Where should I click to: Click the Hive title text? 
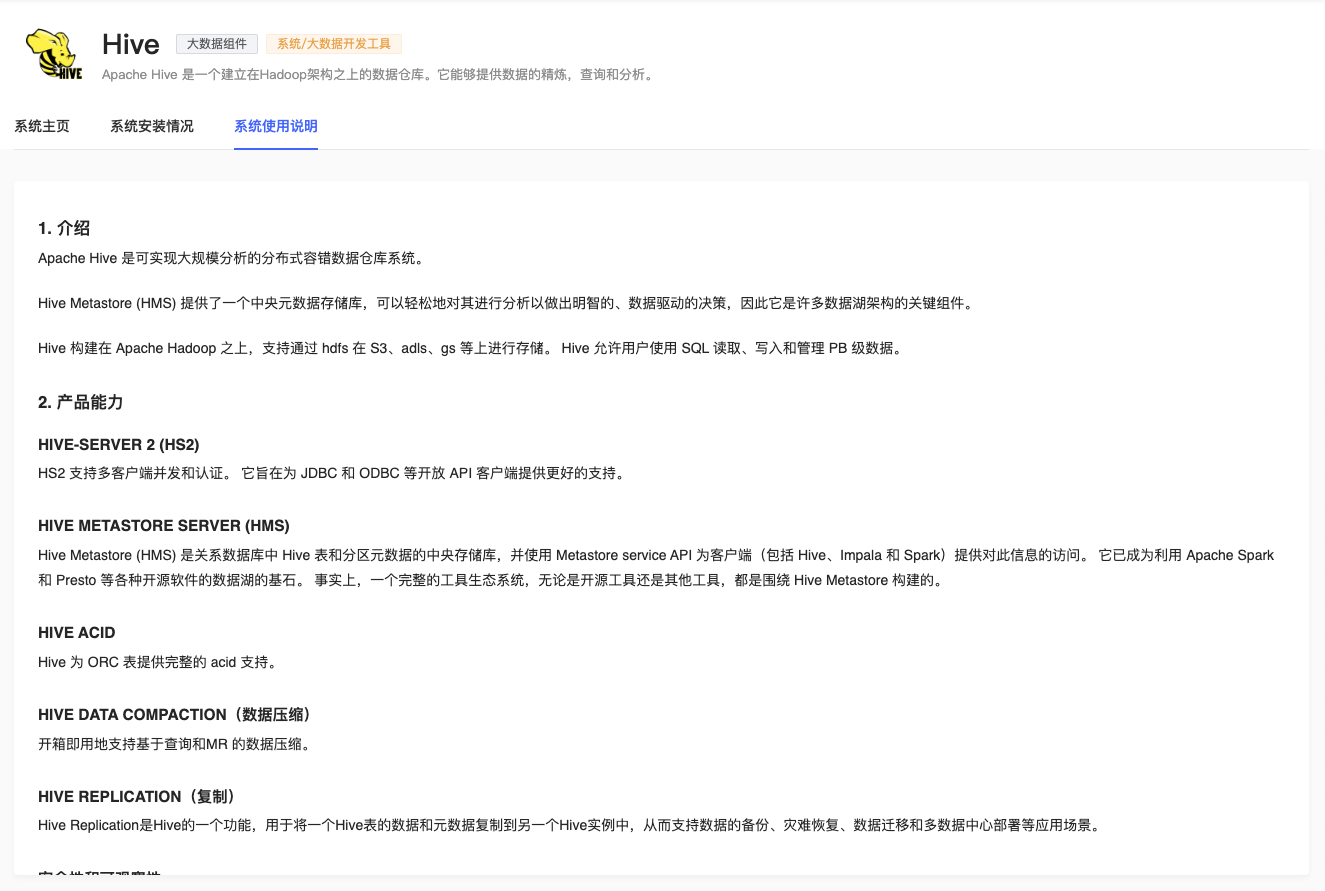point(131,44)
